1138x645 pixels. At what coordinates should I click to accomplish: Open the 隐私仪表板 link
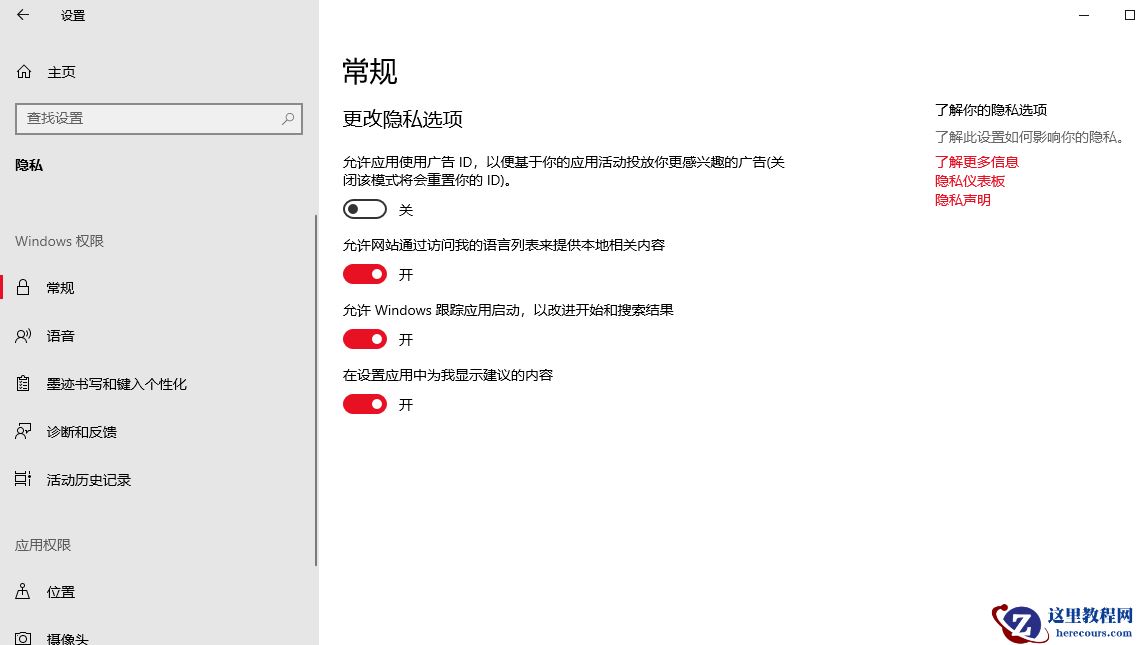(969, 180)
